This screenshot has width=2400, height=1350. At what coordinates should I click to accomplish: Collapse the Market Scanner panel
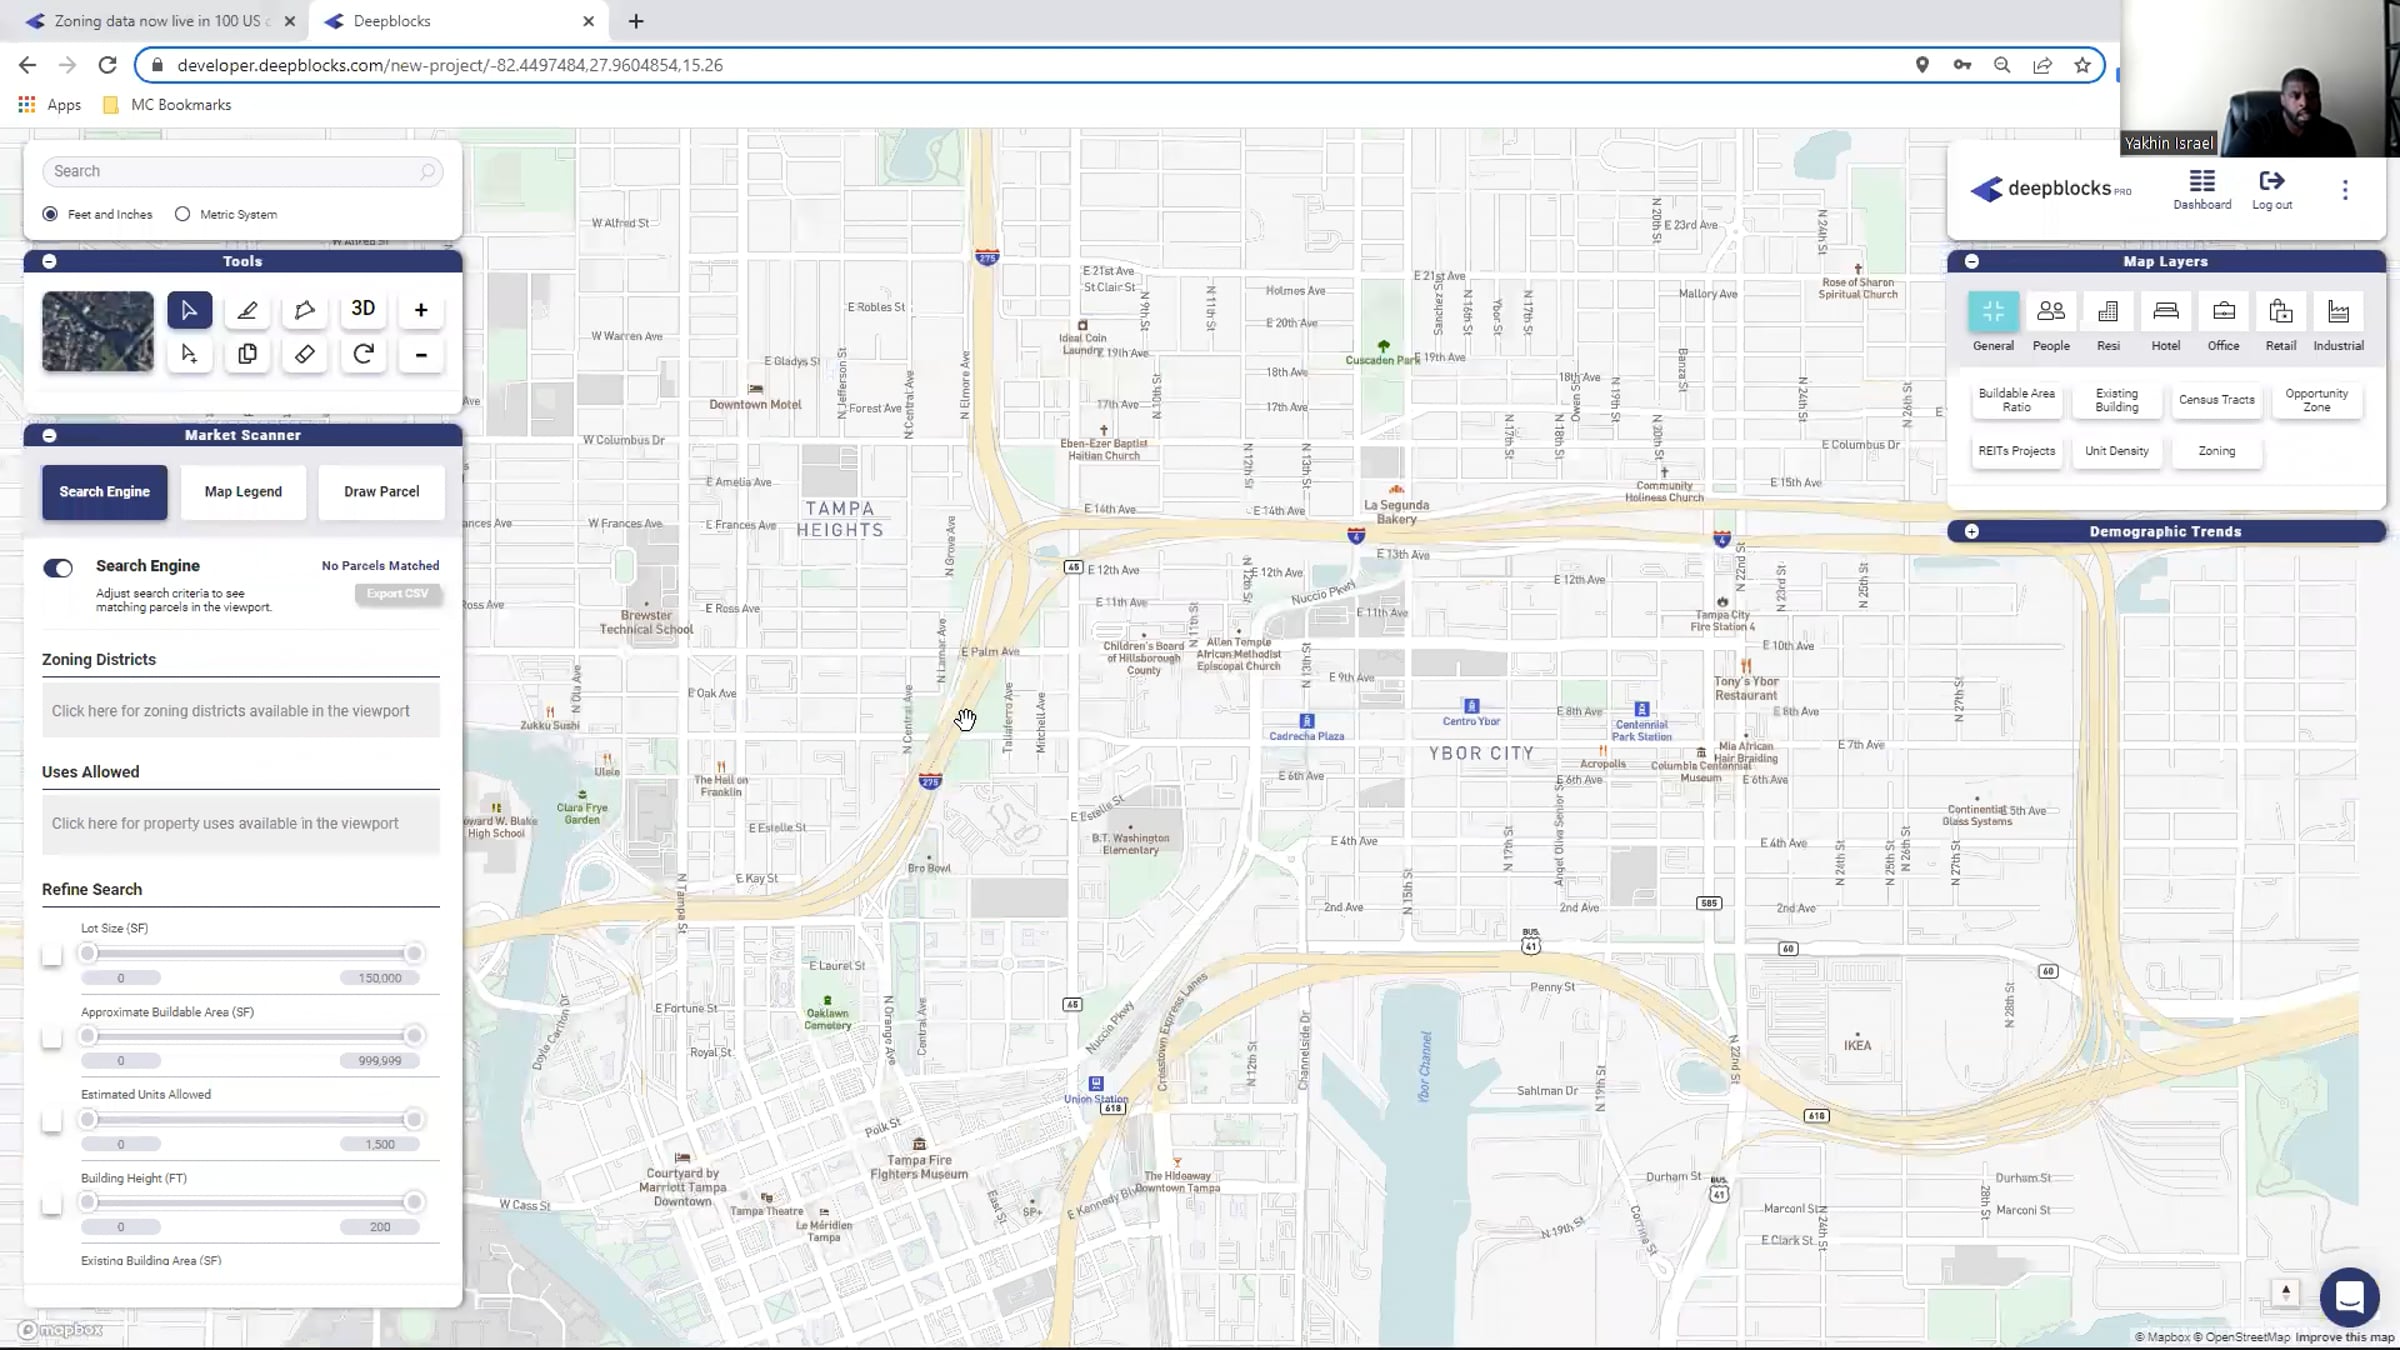(49, 435)
